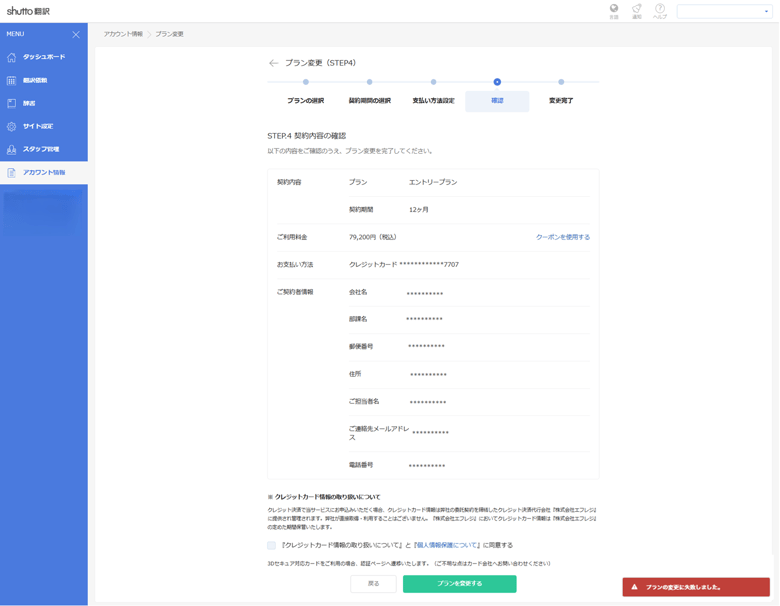Click the 郵便番号 field label
The width and height of the screenshot is (780, 606).
[x=361, y=346]
